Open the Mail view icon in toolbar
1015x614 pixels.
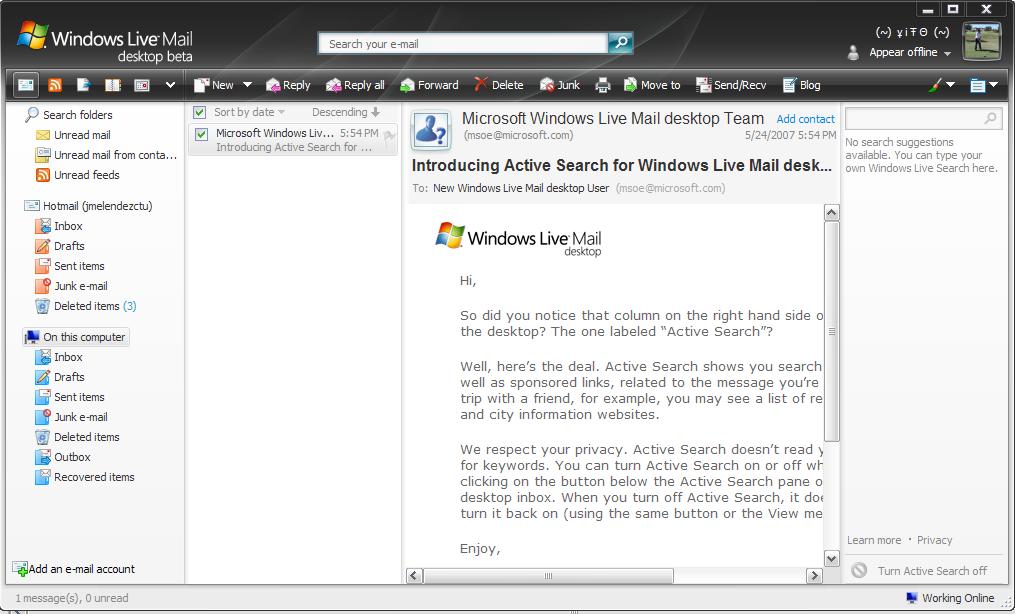(x=26, y=85)
